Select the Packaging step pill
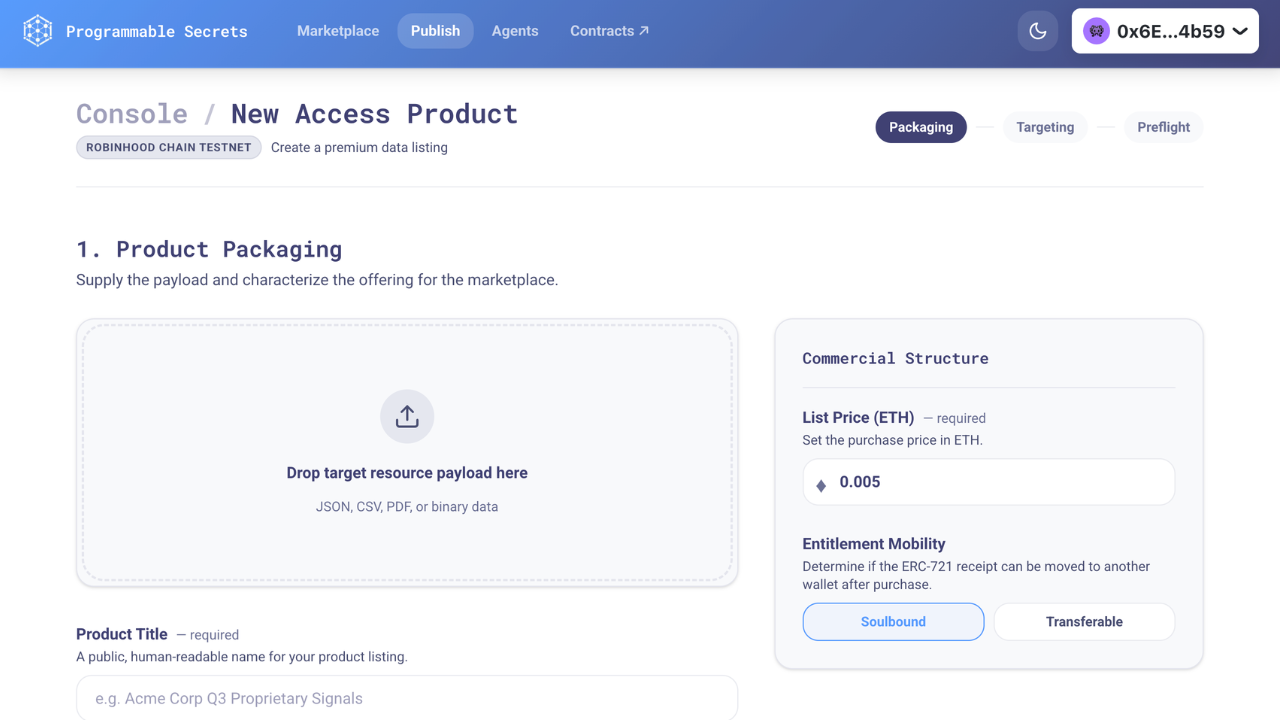Viewport: 1280px width, 720px height. pos(921,127)
